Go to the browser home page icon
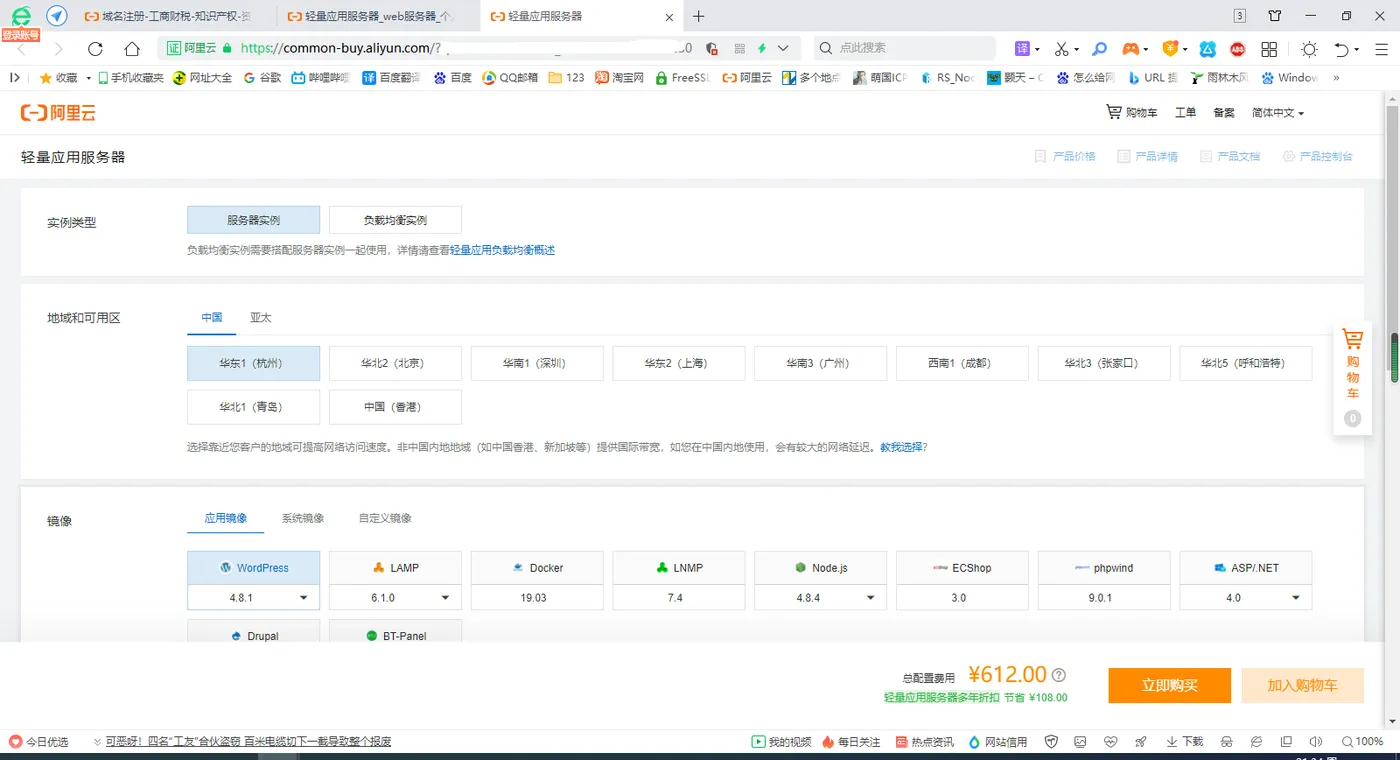 point(132,48)
